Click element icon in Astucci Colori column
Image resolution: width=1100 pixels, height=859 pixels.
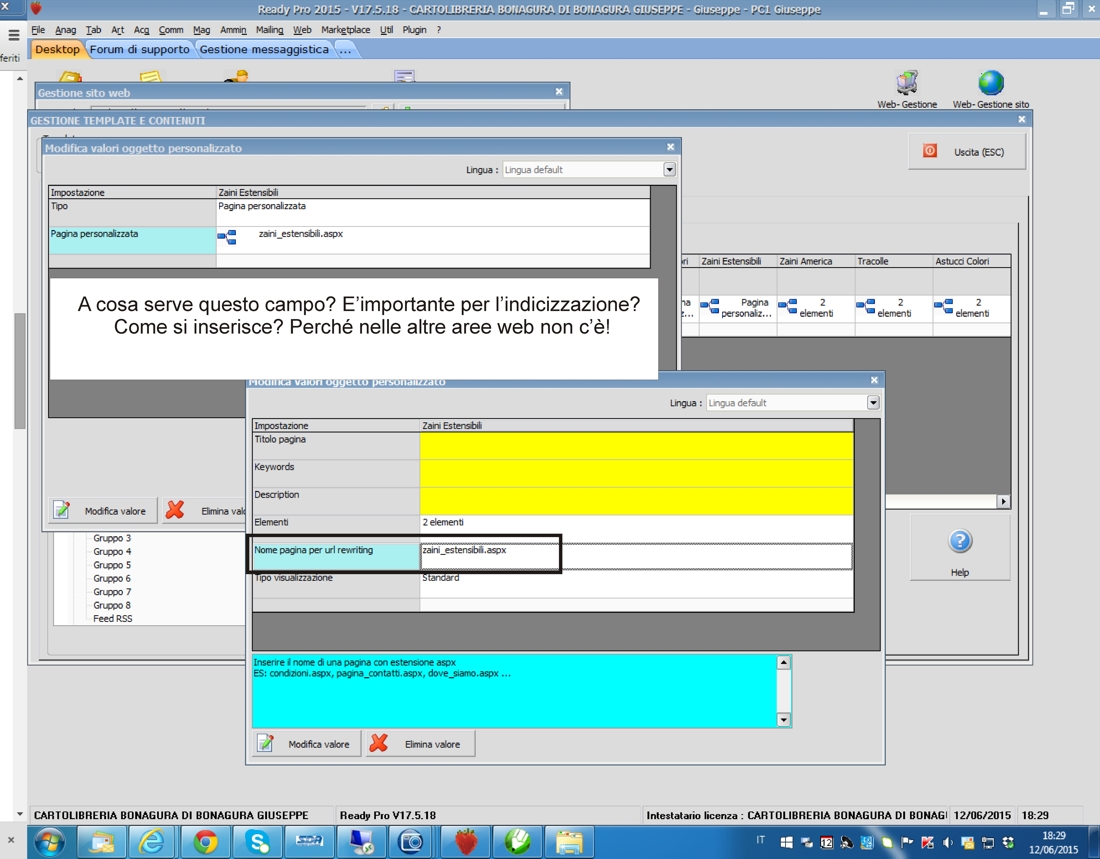coord(943,306)
